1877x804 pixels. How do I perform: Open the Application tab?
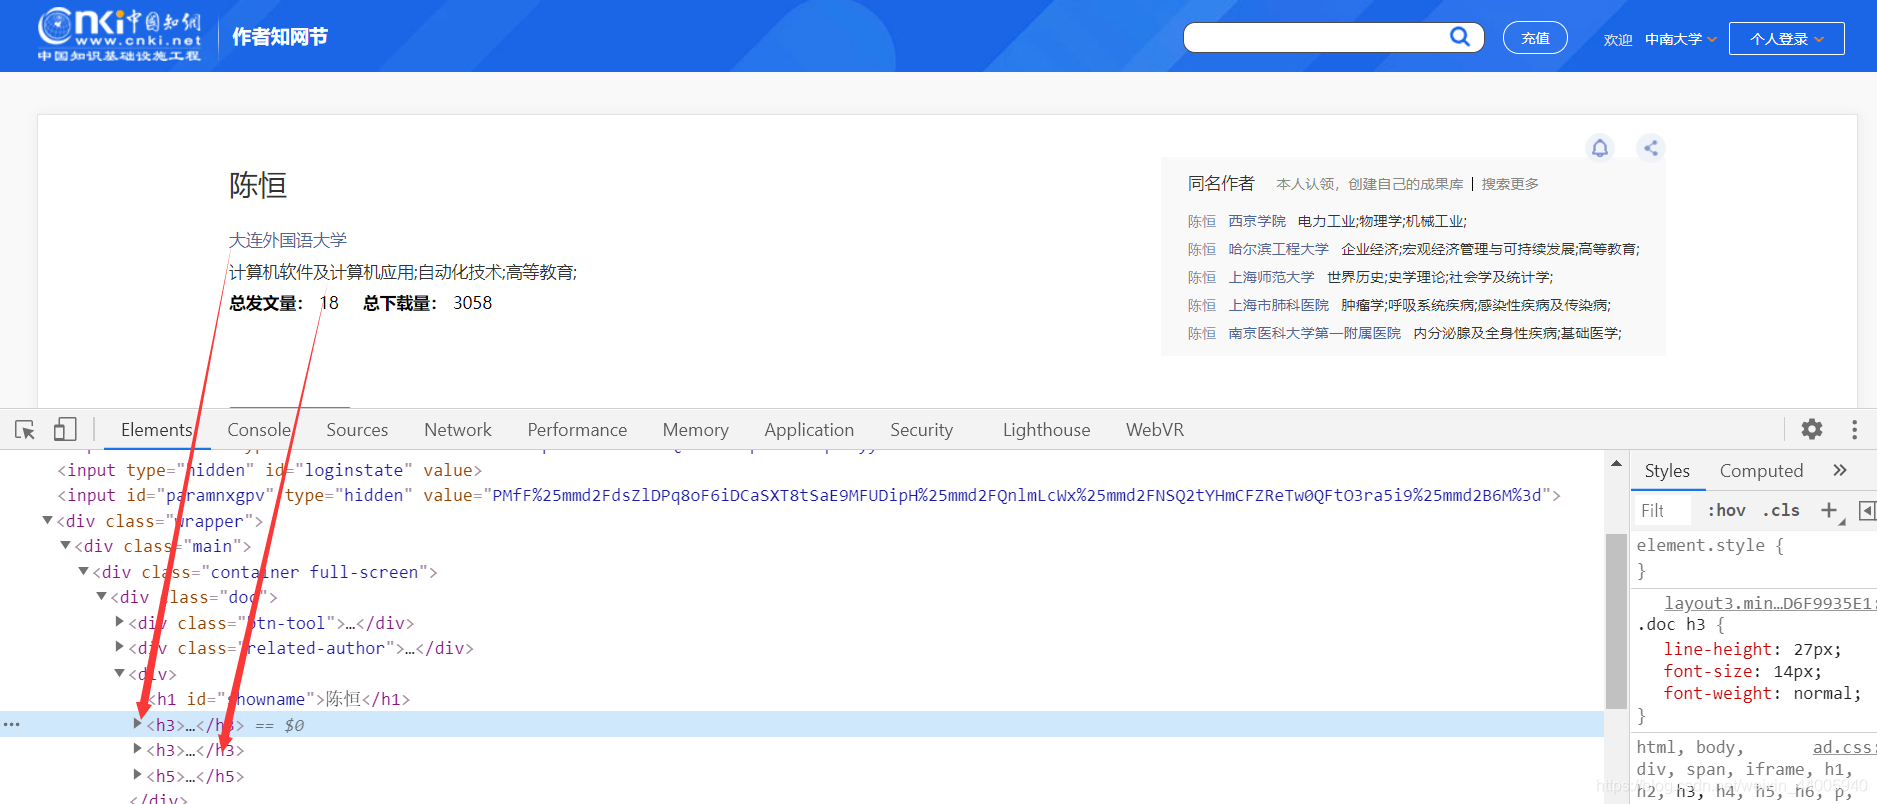tap(809, 429)
